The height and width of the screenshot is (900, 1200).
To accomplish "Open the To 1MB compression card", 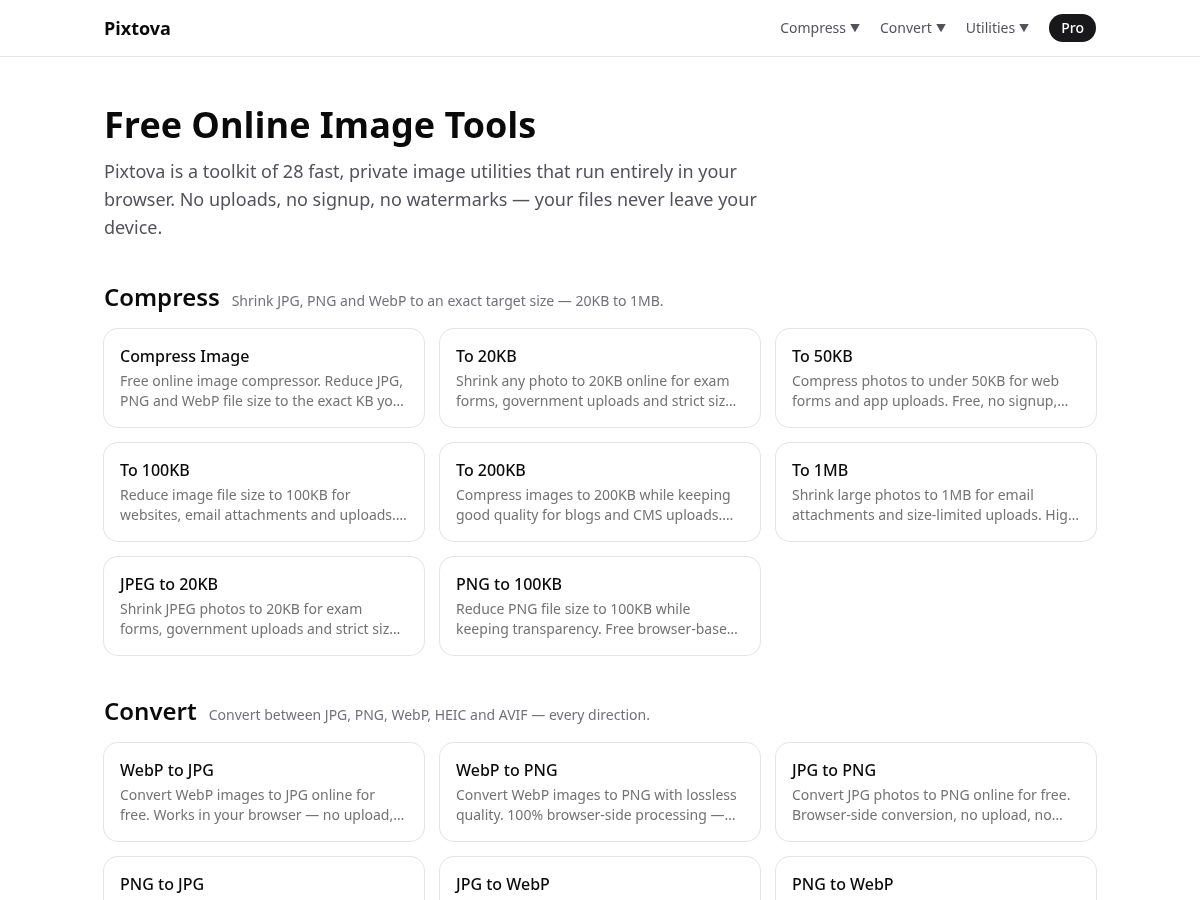I will (936, 492).
